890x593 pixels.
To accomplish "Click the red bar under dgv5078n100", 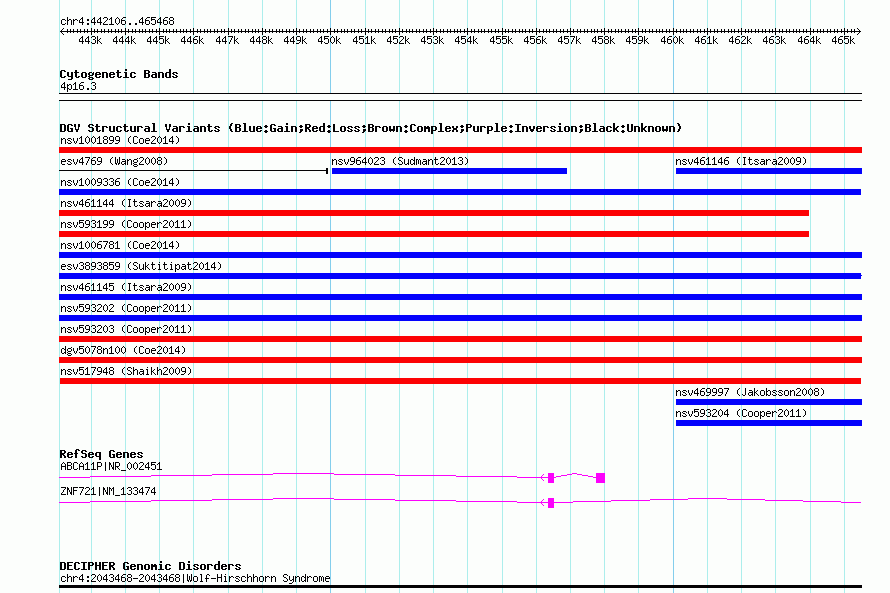I will pos(460,360).
